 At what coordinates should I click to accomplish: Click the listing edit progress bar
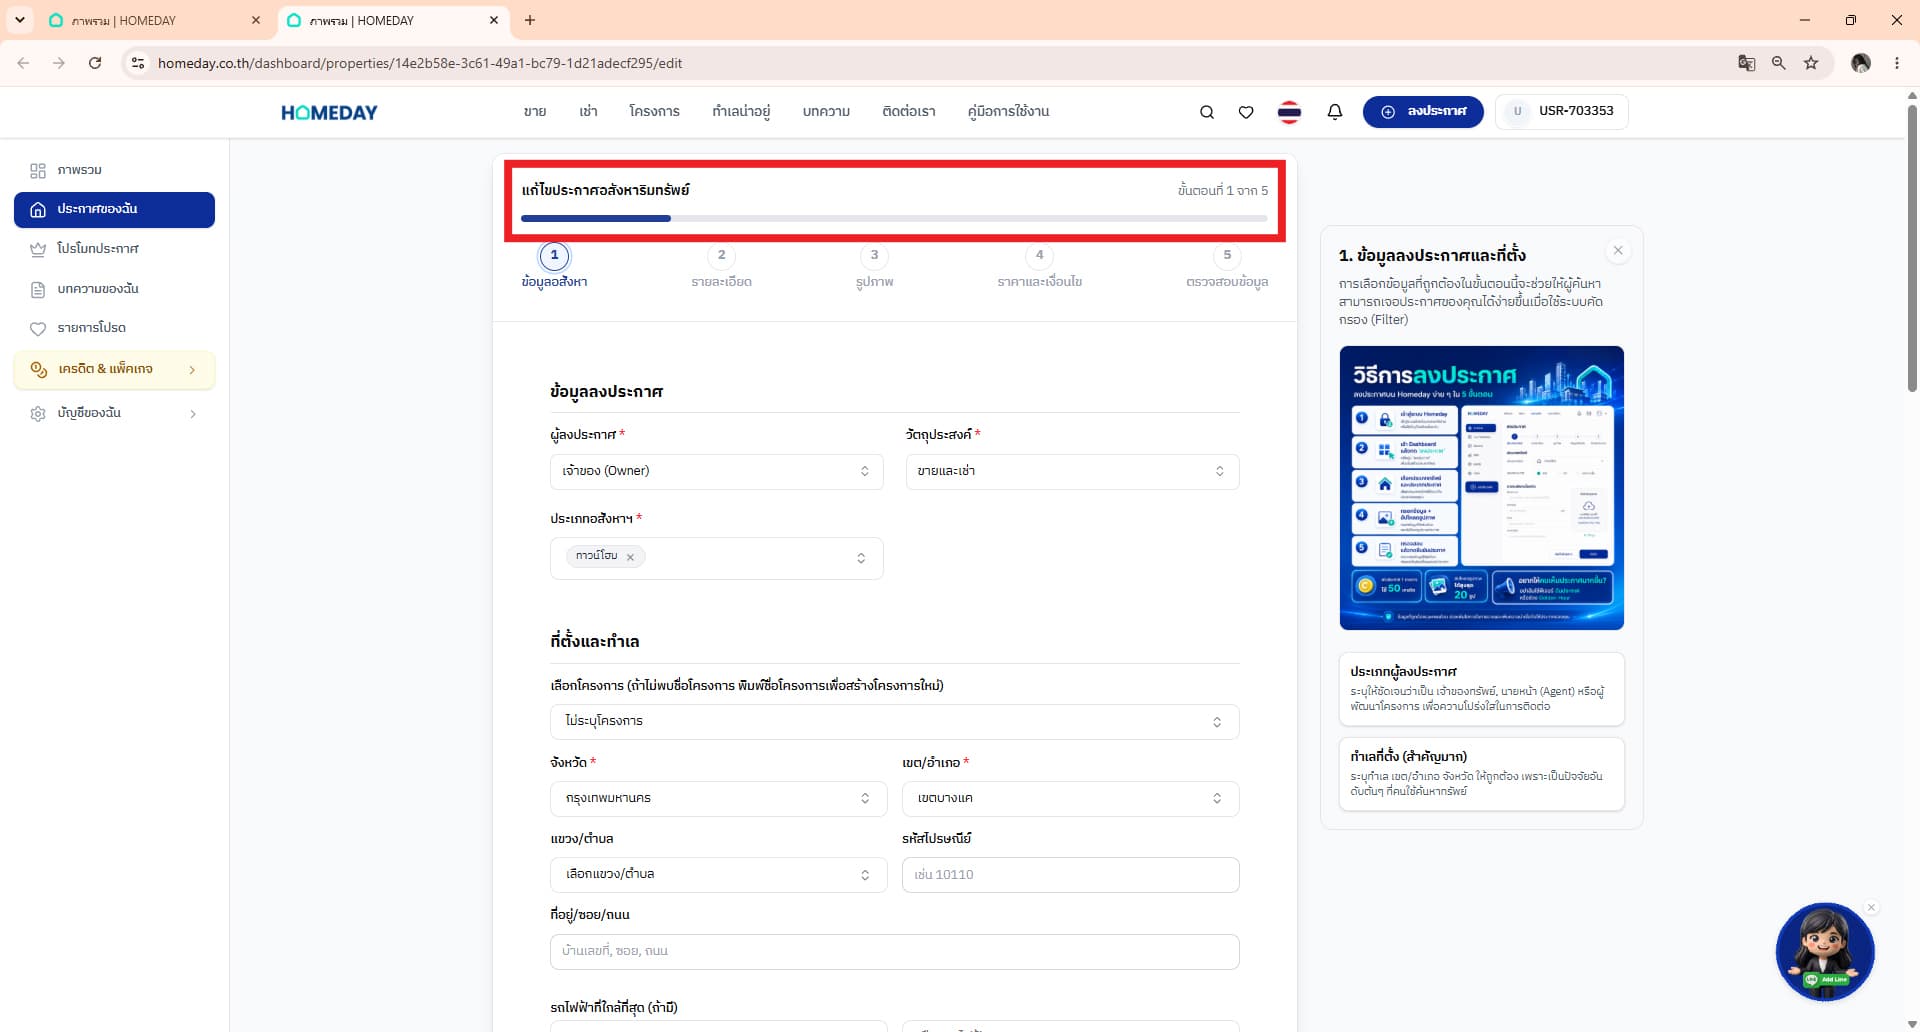(x=894, y=218)
